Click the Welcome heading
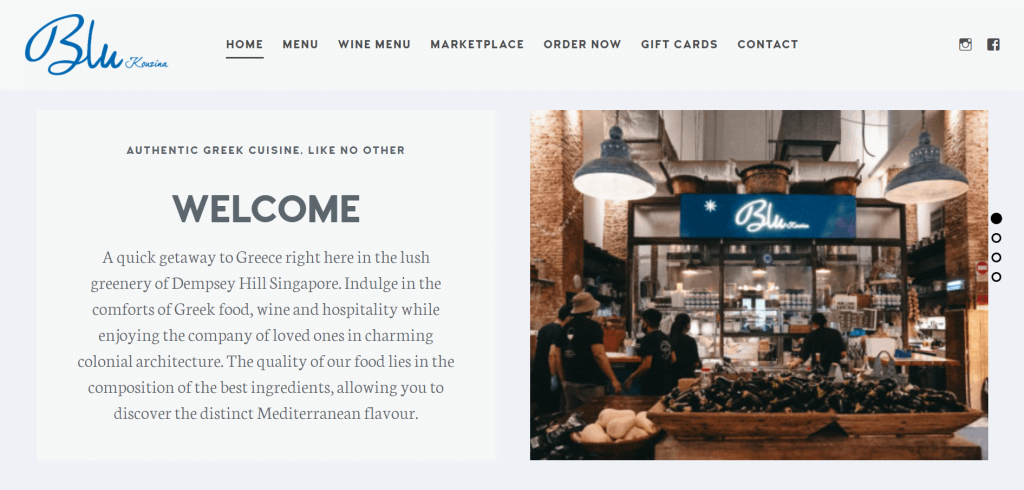Image resolution: width=1024 pixels, height=490 pixels. [x=266, y=209]
